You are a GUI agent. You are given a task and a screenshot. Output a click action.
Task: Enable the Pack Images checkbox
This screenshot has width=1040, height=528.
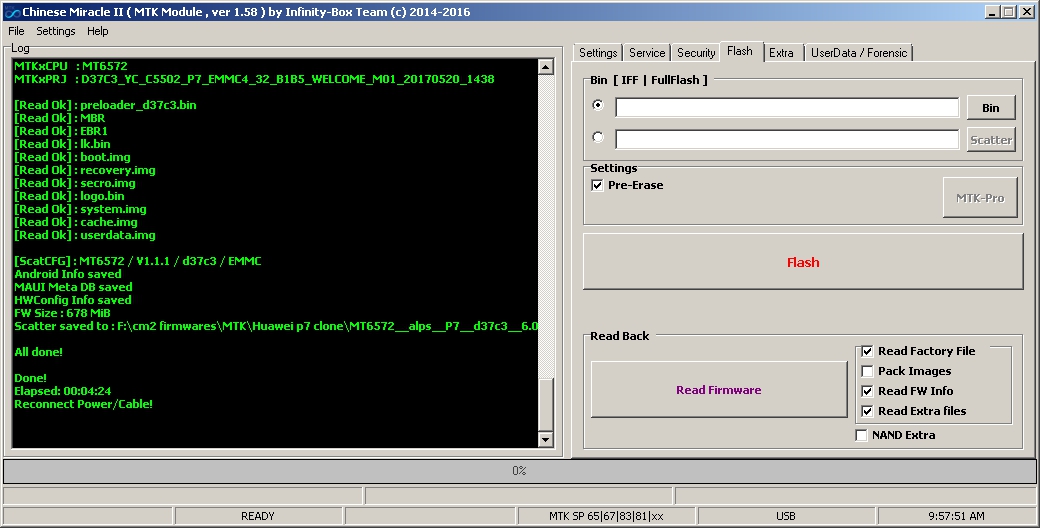point(867,371)
